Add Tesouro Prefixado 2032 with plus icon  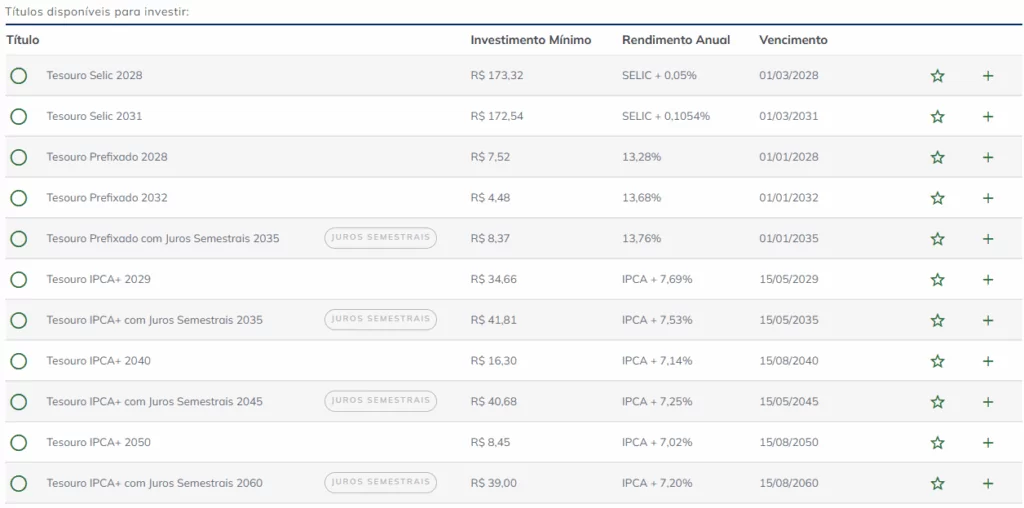pos(988,198)
